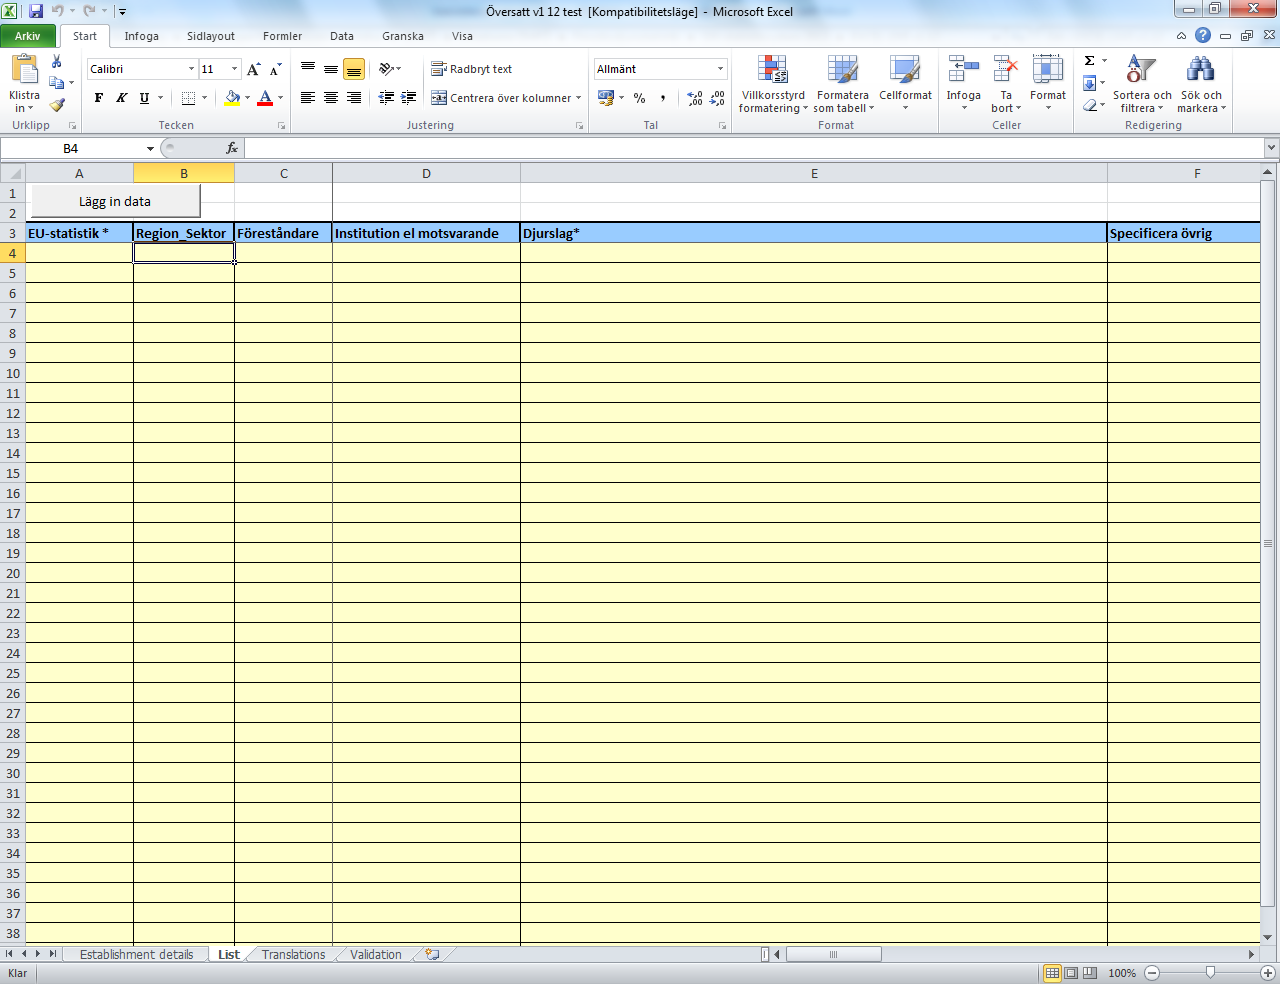Click the cell borders icon
This screenshot has width=1280, height=984.
(x=188, y=98)
